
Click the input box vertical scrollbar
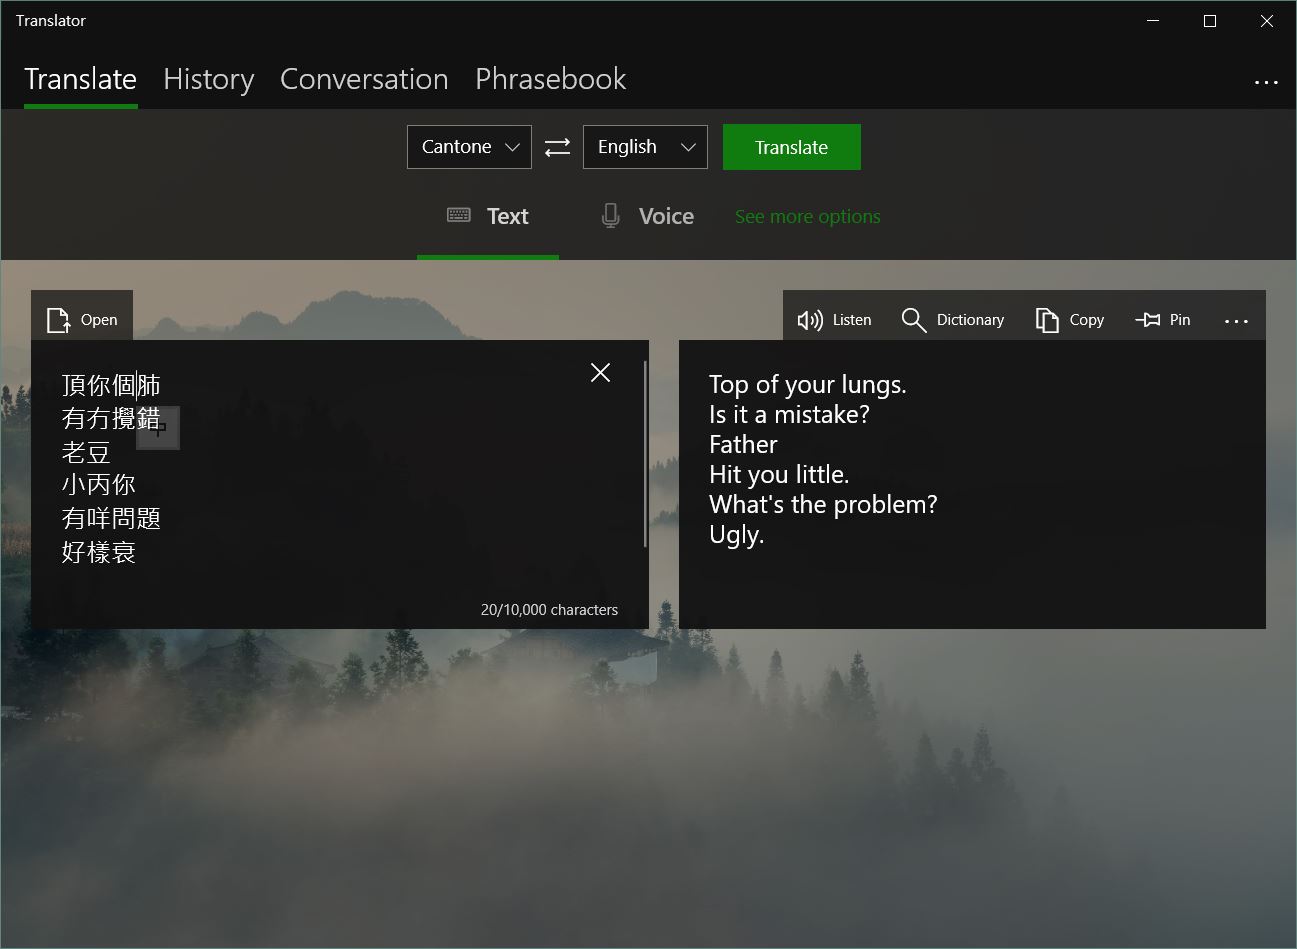point(645,455)
